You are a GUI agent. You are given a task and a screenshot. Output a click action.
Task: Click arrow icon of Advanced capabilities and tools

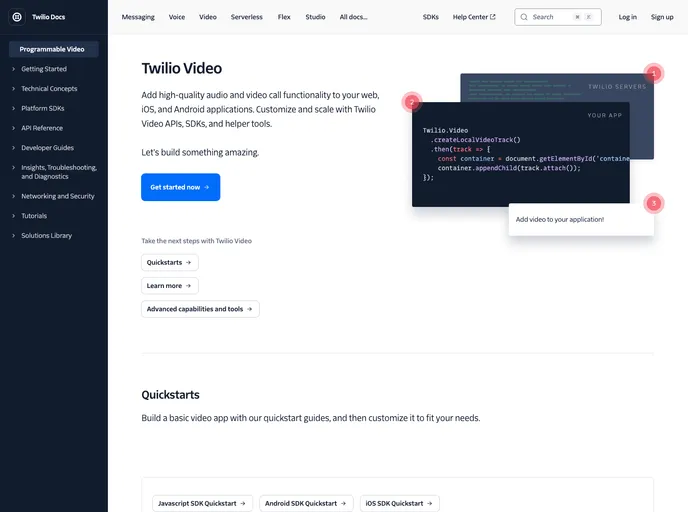pyautogui.click(x=249, y=309)
